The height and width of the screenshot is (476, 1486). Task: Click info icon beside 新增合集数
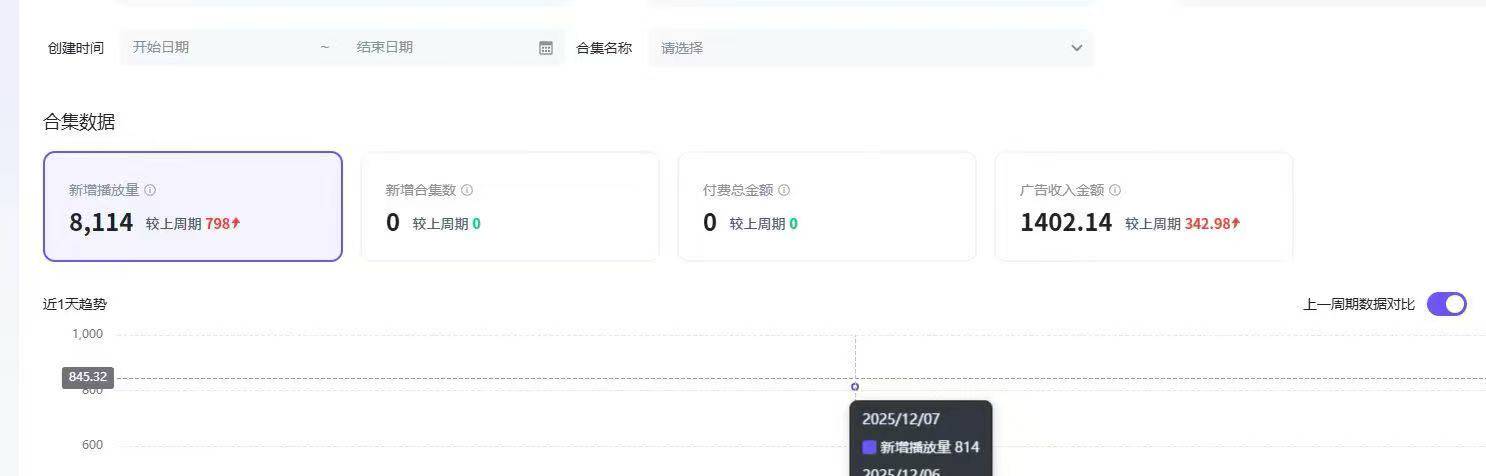[x=467, y=190]
